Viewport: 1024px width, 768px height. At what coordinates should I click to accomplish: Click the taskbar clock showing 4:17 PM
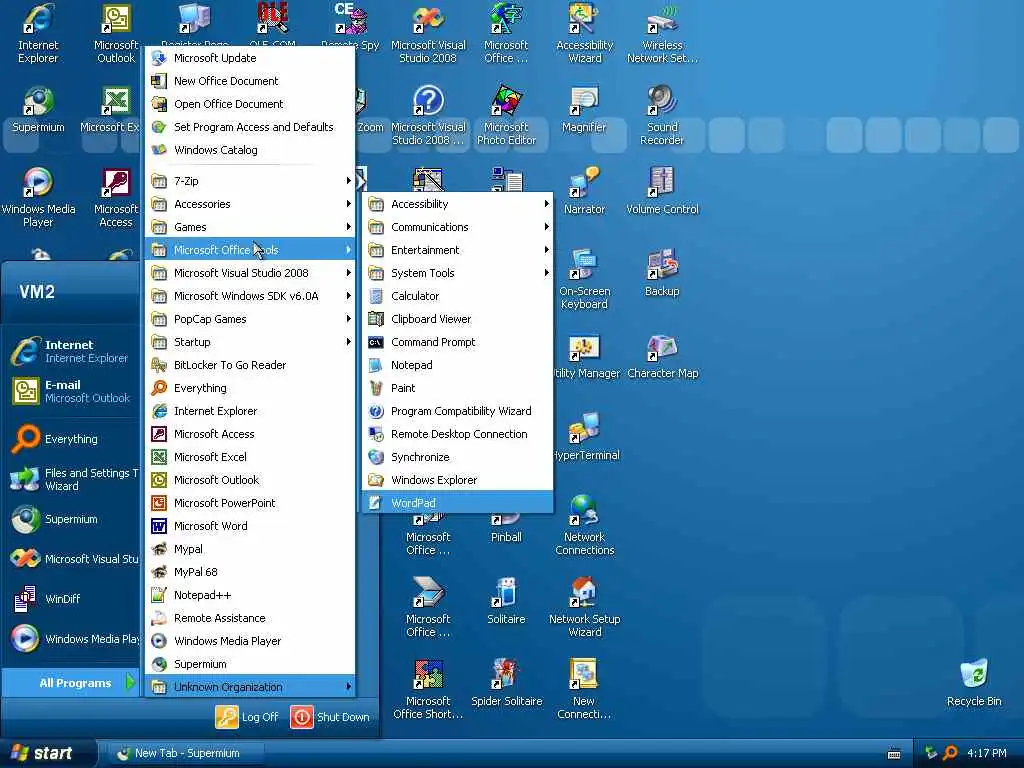986,753
